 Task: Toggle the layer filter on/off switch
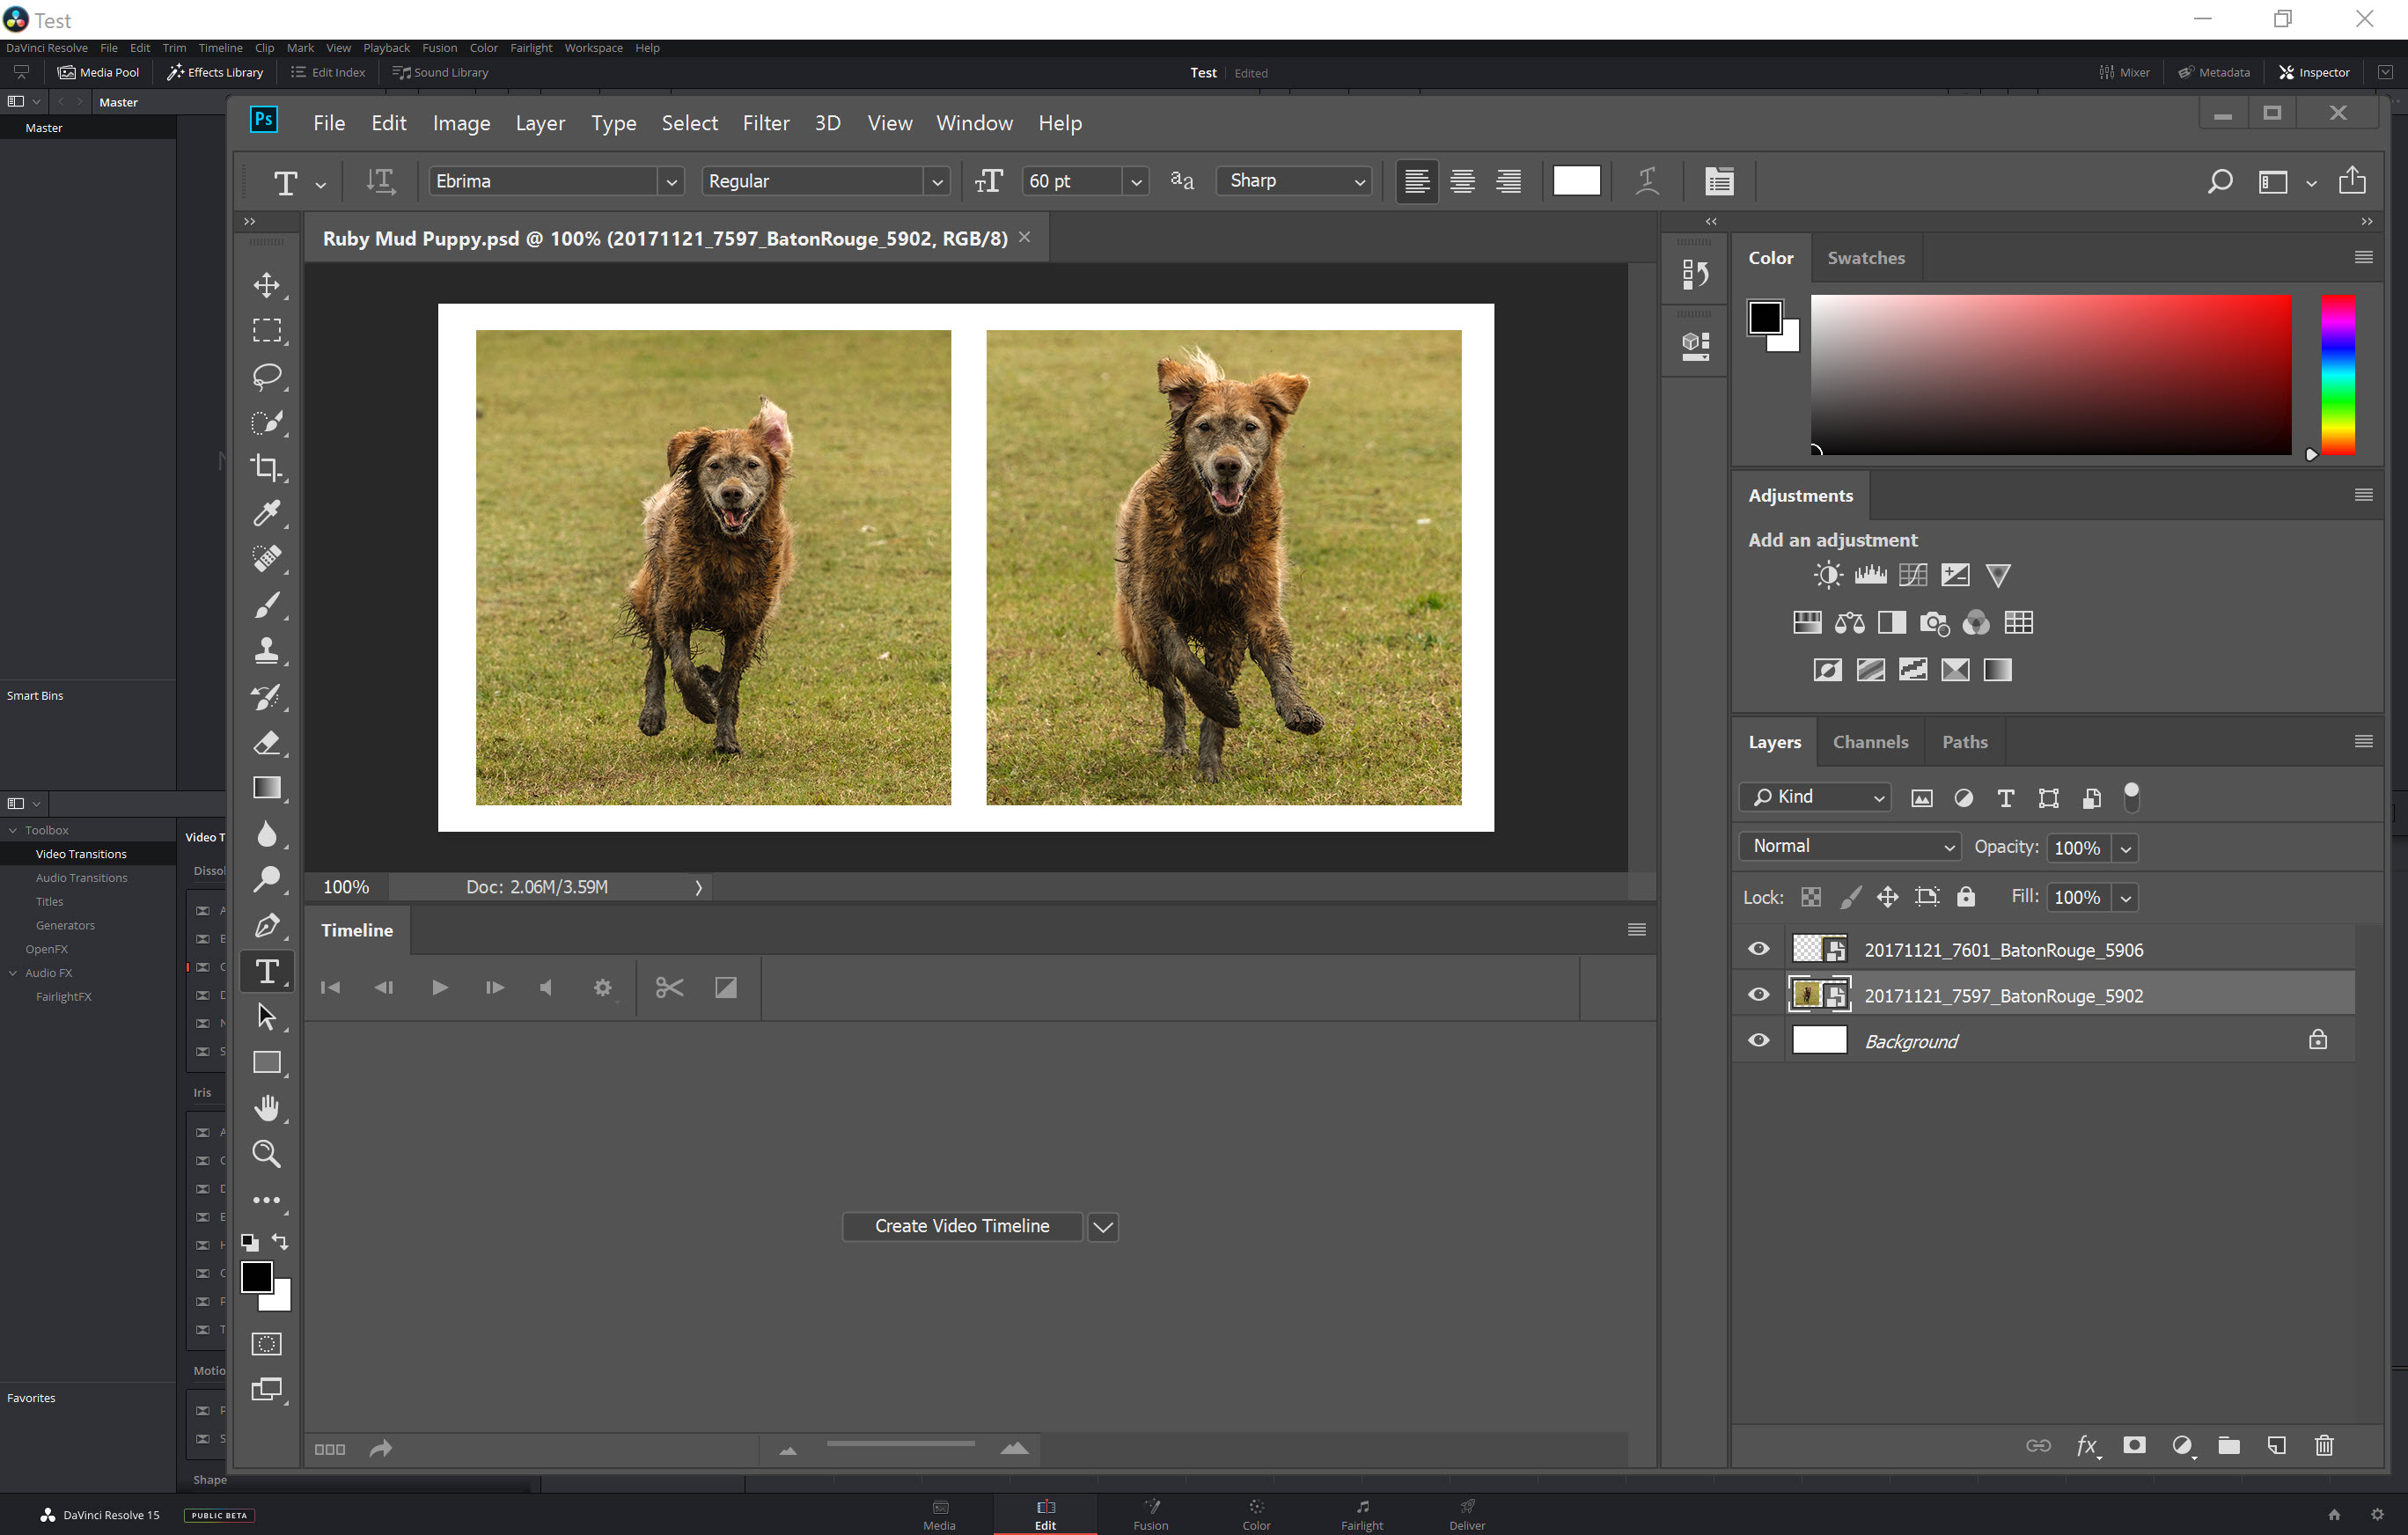[2131, 797]
